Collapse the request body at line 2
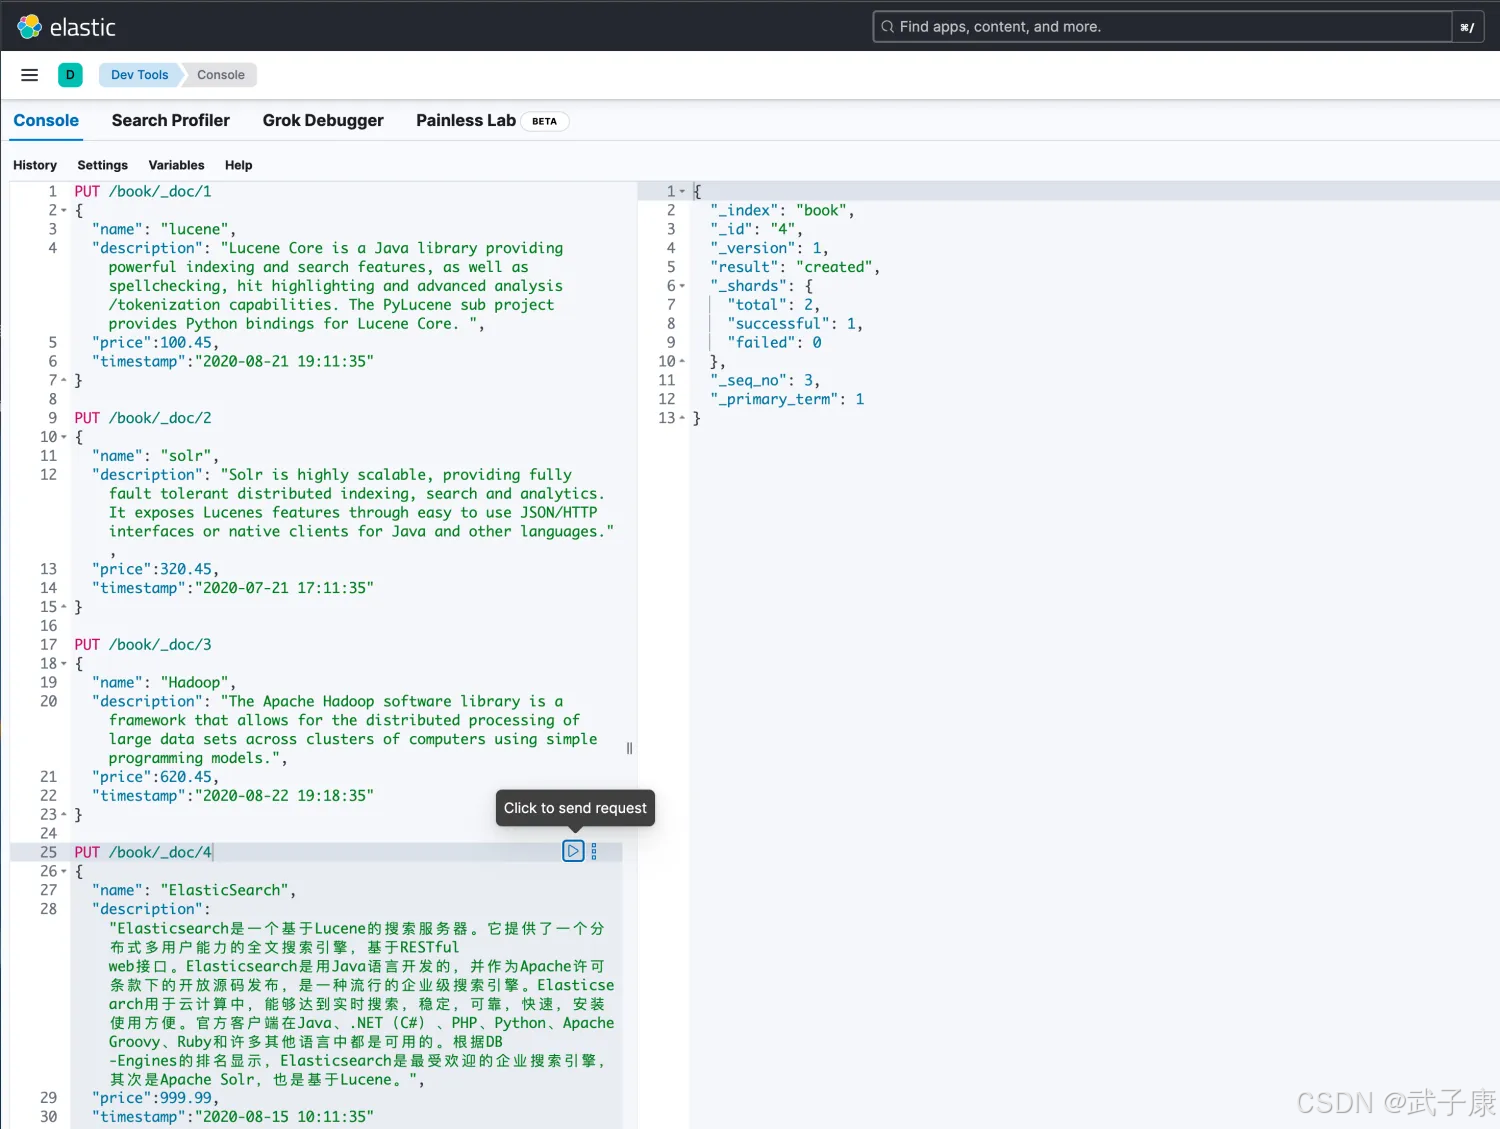 [x=64, y=211]
